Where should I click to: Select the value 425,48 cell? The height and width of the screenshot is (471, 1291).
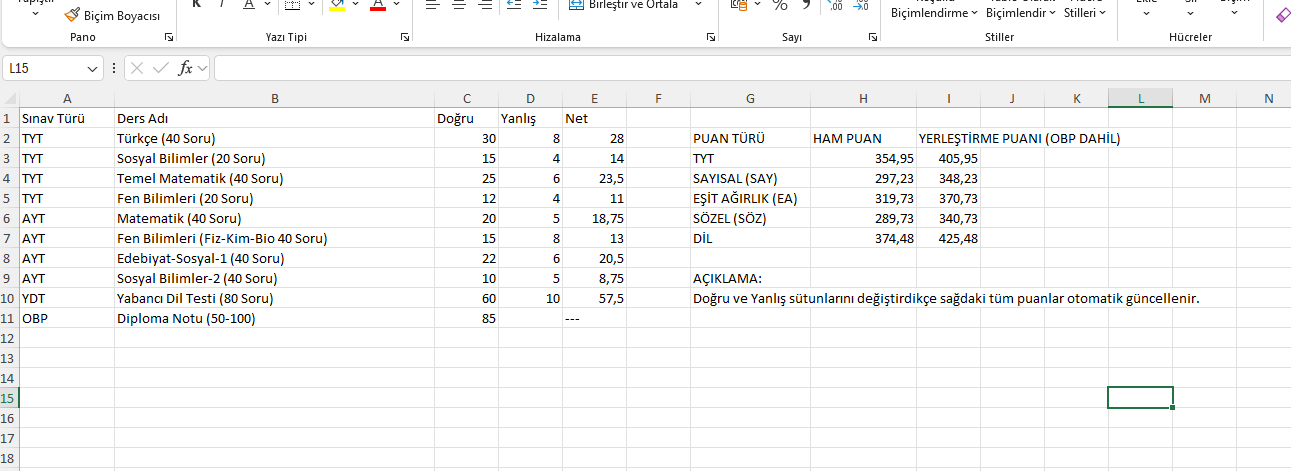pyautogui.click(x=948, y=238)
